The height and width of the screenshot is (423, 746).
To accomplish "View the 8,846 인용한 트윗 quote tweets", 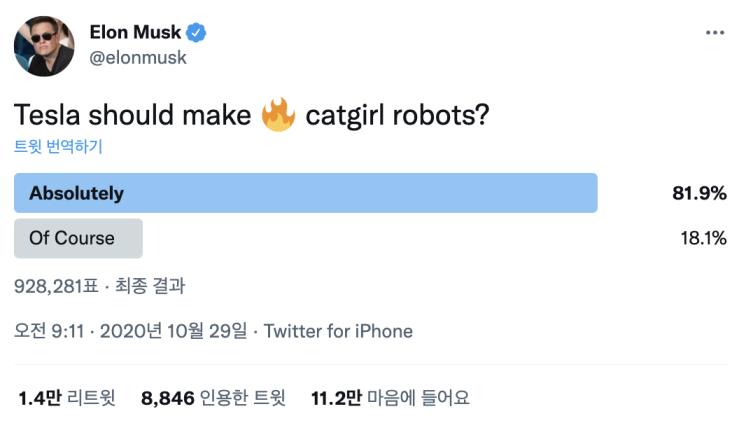I will pos(213,398).
